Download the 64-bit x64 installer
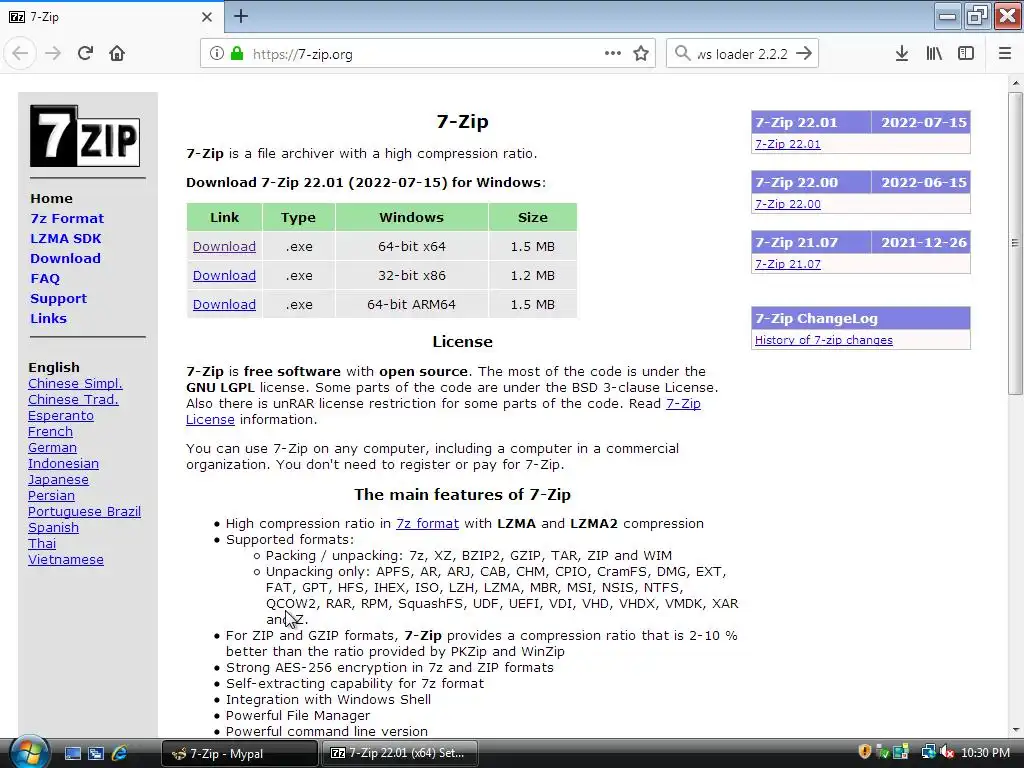This screenshot has height=768, width=1024. (x=224, y=247)
